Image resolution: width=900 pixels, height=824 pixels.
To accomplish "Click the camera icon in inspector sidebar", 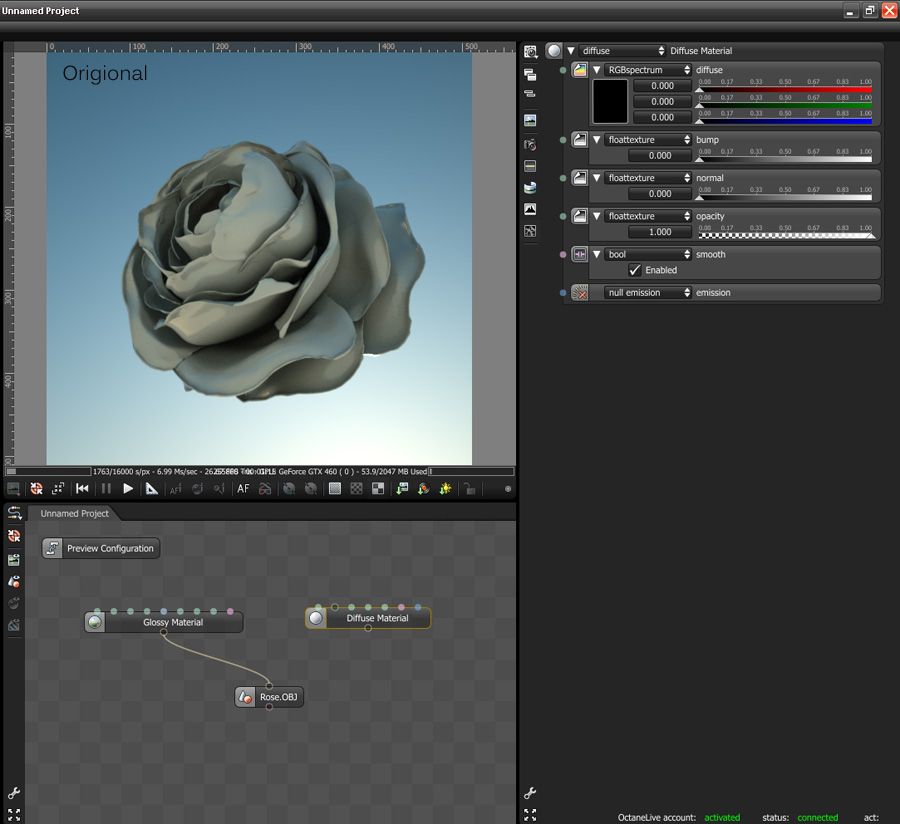I will (530, 145).
